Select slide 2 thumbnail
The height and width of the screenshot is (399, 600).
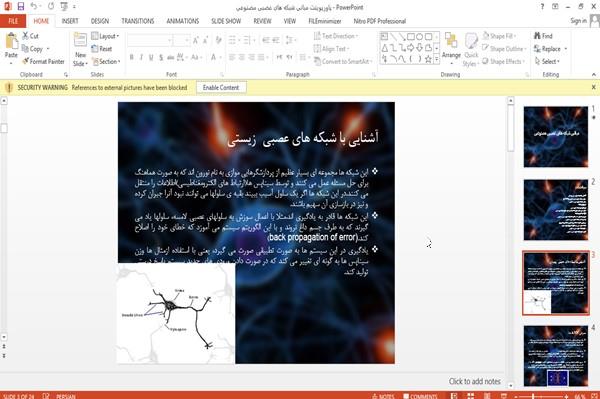tap(556, 210)
